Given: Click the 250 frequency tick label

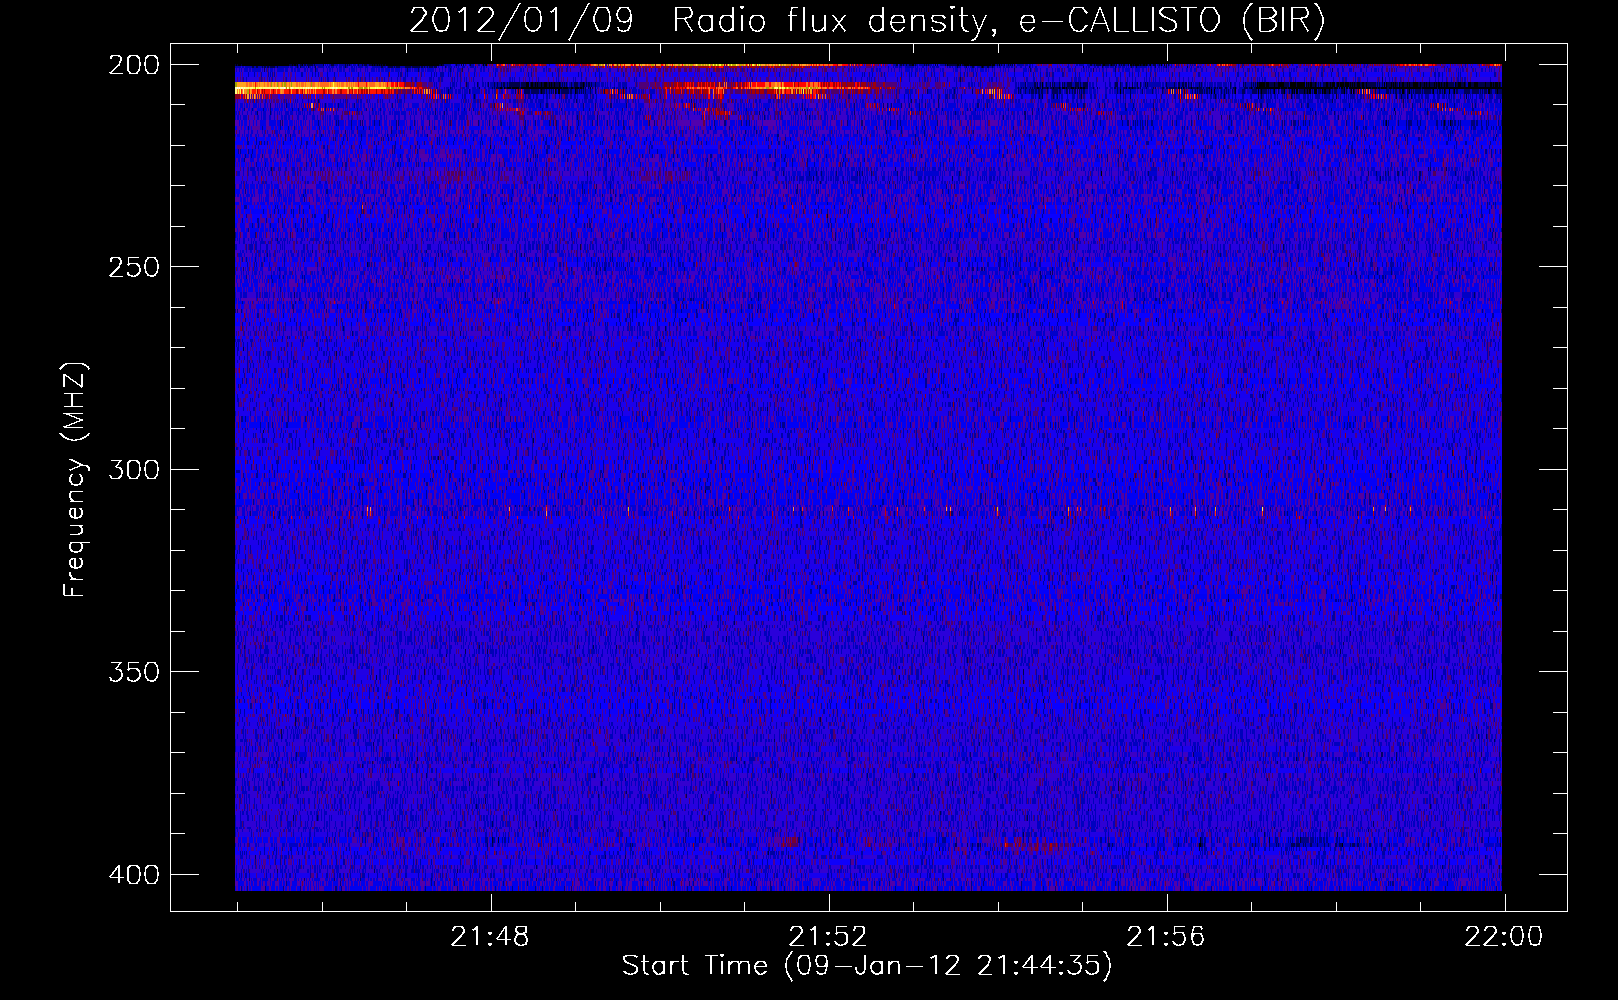Looking at the screenshot, I should click(133, 267).
